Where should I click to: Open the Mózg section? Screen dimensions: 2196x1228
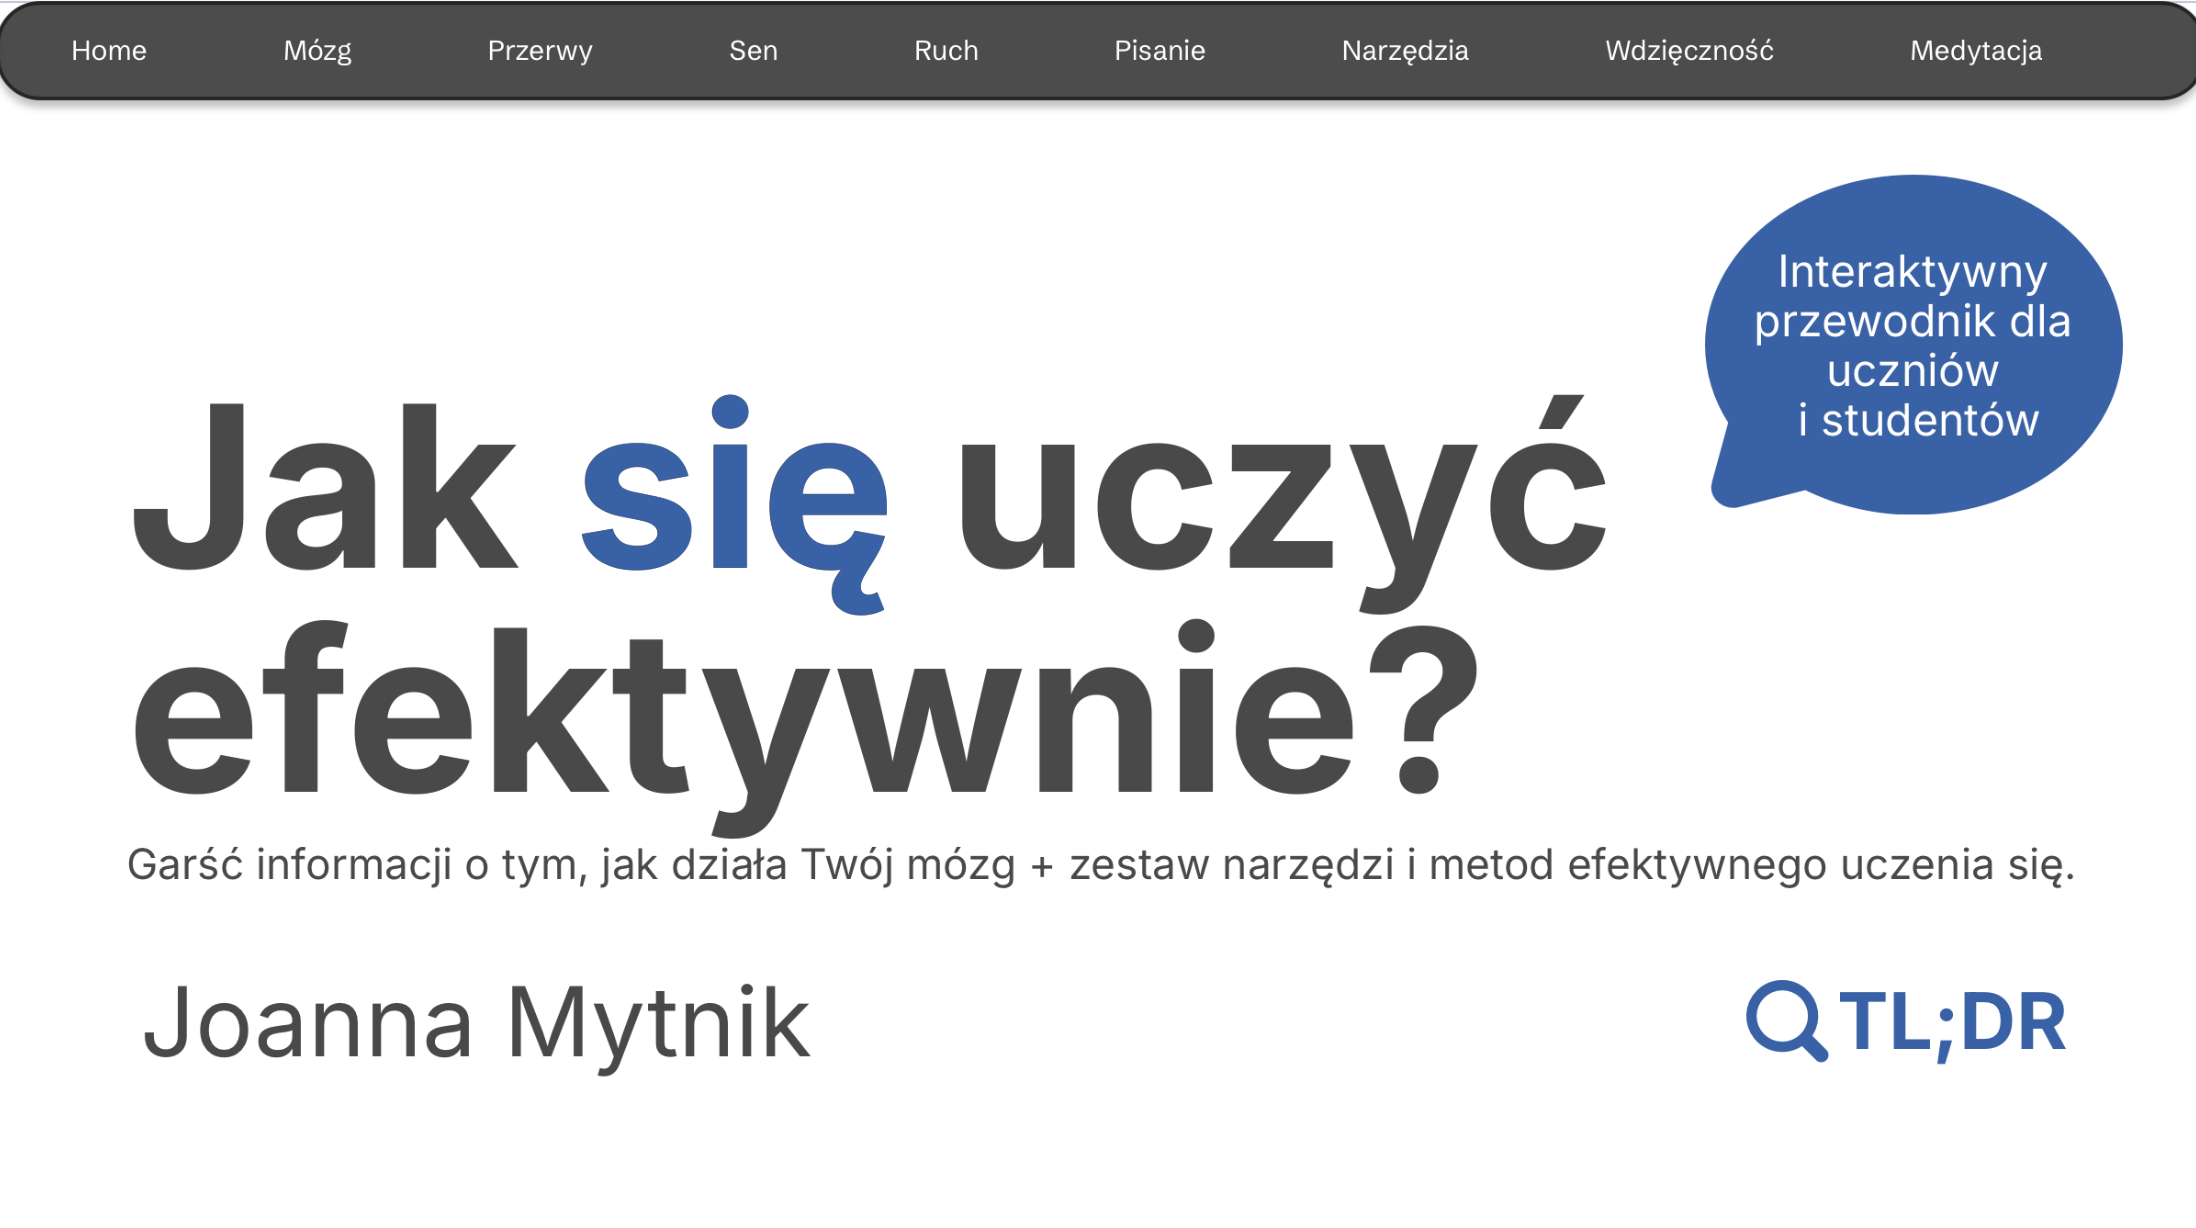coord(317,51)
